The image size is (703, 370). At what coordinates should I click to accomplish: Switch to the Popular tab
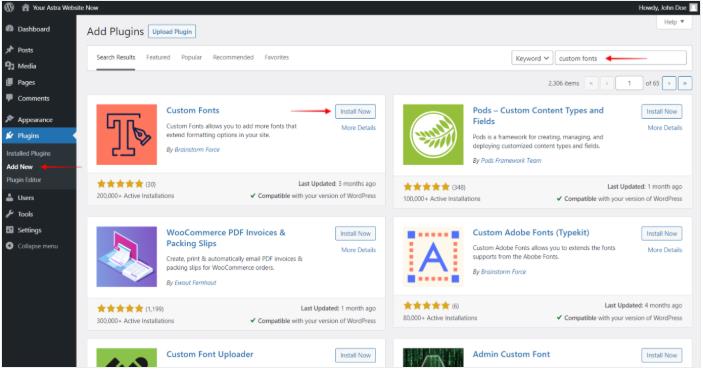(191, 57)
